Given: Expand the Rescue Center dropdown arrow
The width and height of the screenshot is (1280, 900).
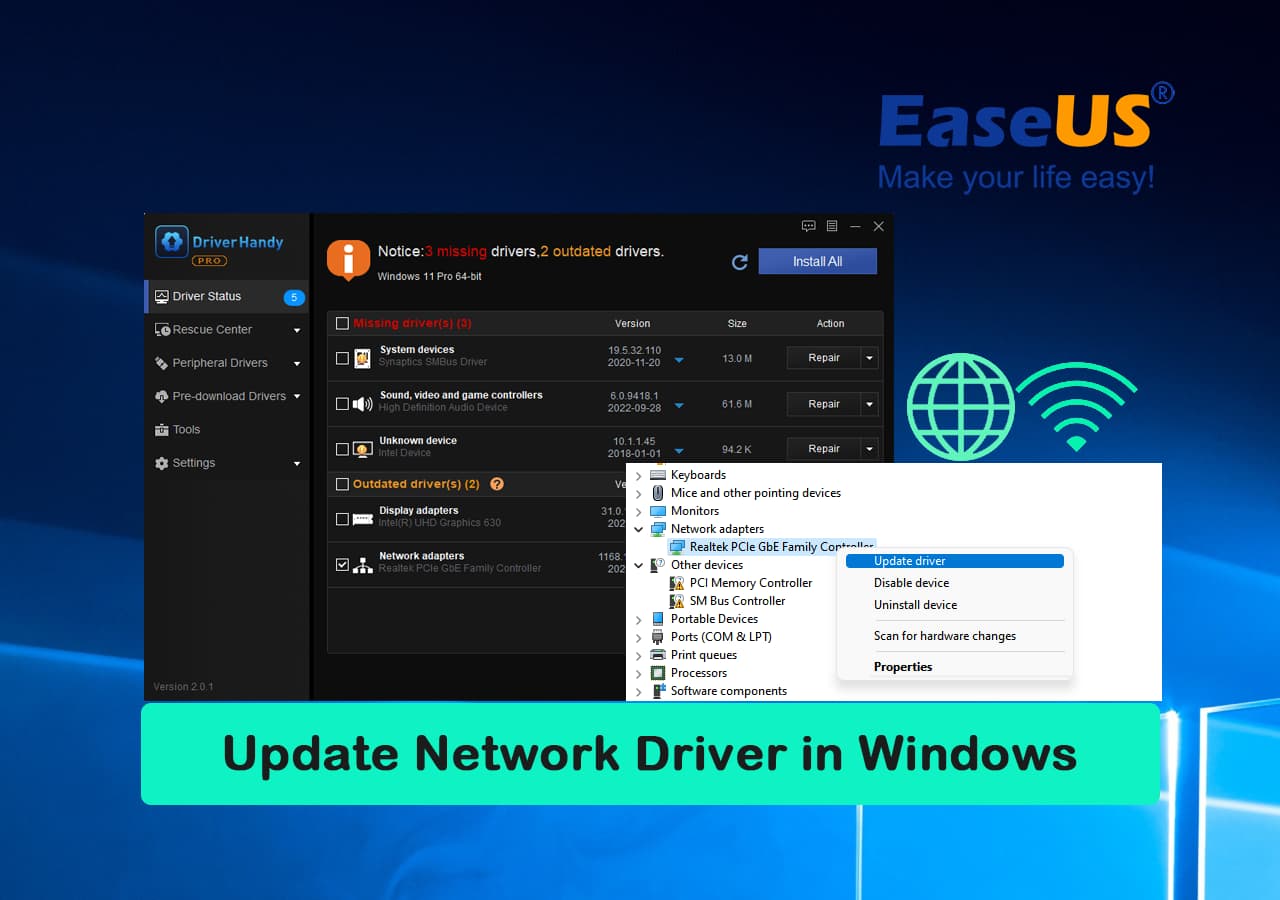Looking at the screenshot, I should coord(297,331).
